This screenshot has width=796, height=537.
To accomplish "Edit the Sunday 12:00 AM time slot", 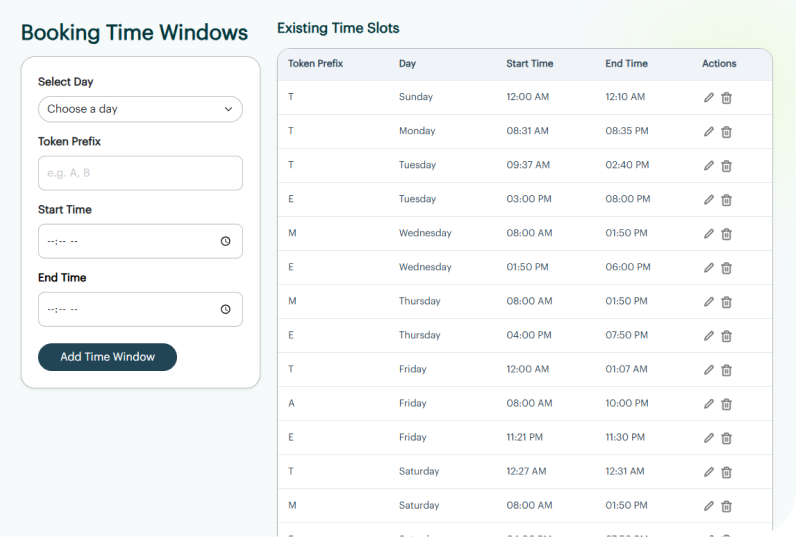I will point(709,98).
